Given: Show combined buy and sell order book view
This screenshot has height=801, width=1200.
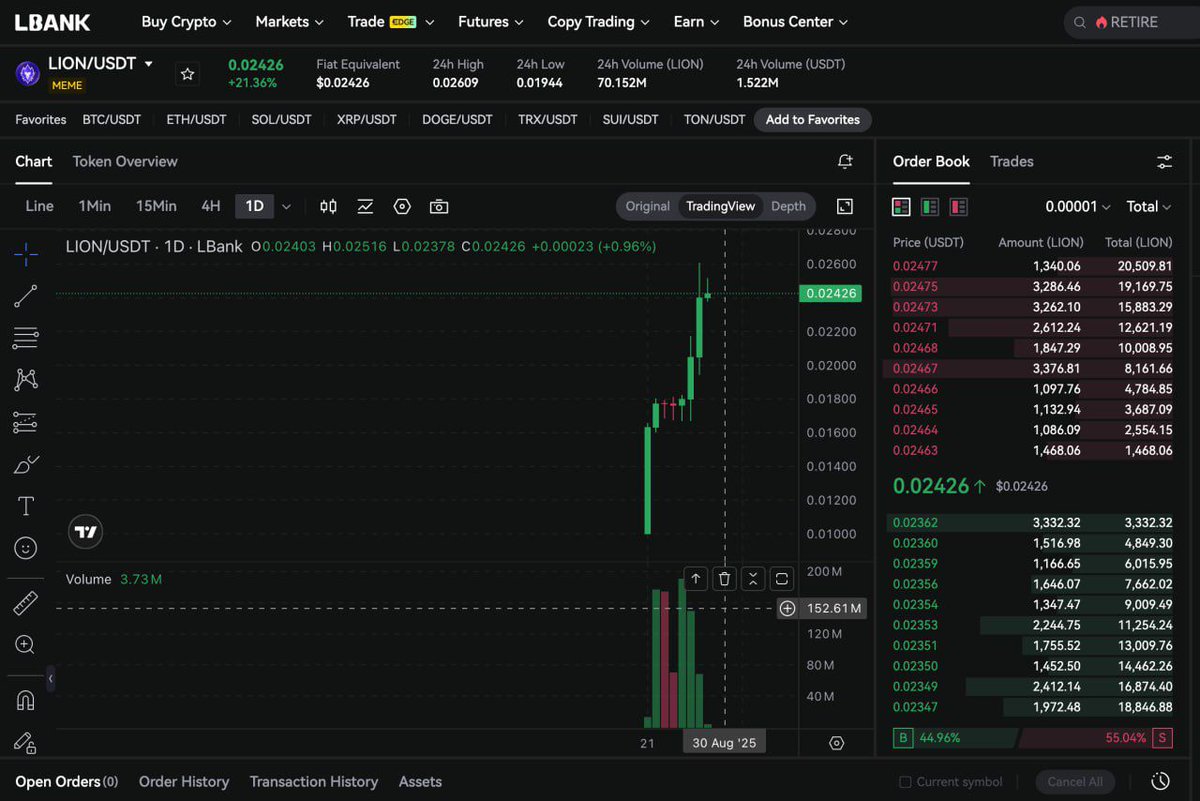Looking at the screenshot, I should (902, 207).
